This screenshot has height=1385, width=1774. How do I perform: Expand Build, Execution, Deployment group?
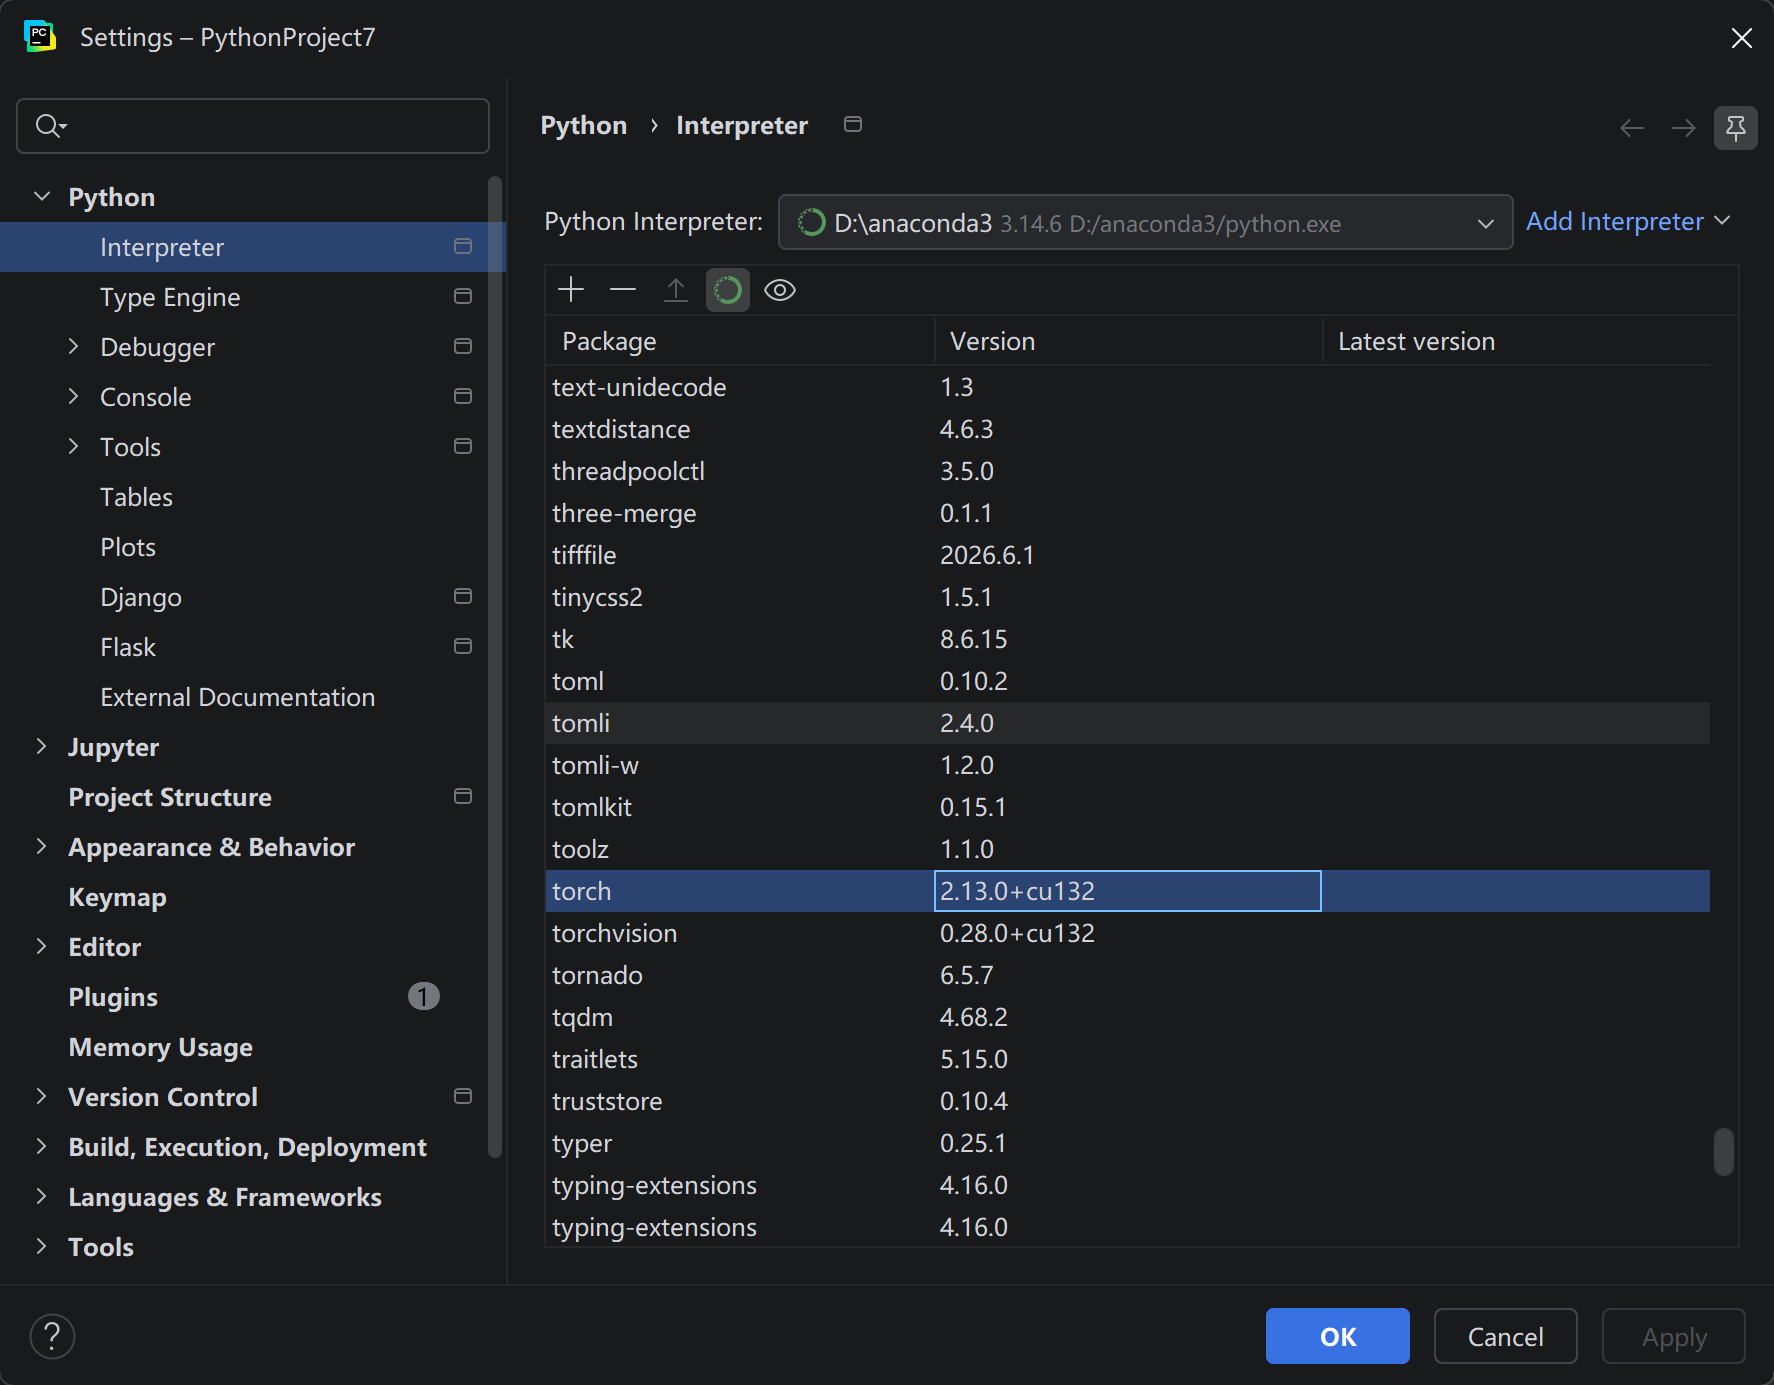tap(41, 1146)
